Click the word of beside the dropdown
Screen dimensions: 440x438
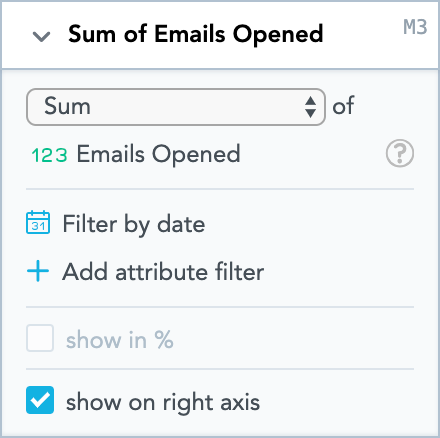coord(343,106)
